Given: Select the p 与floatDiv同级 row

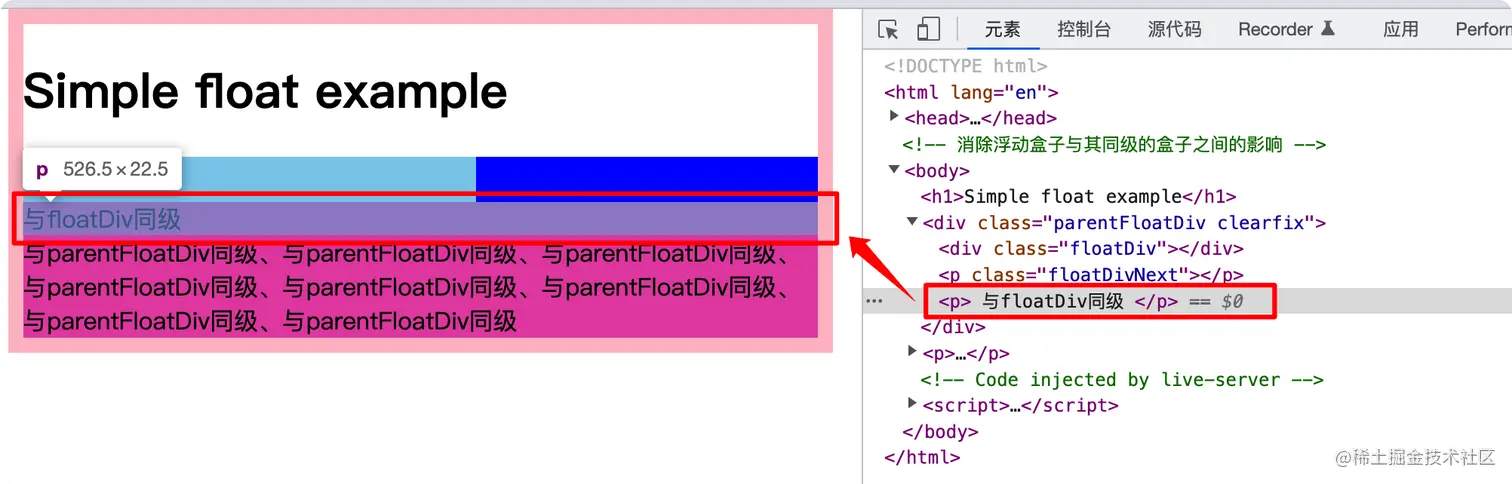Looking at the screenshot, I should [1186, 300].
